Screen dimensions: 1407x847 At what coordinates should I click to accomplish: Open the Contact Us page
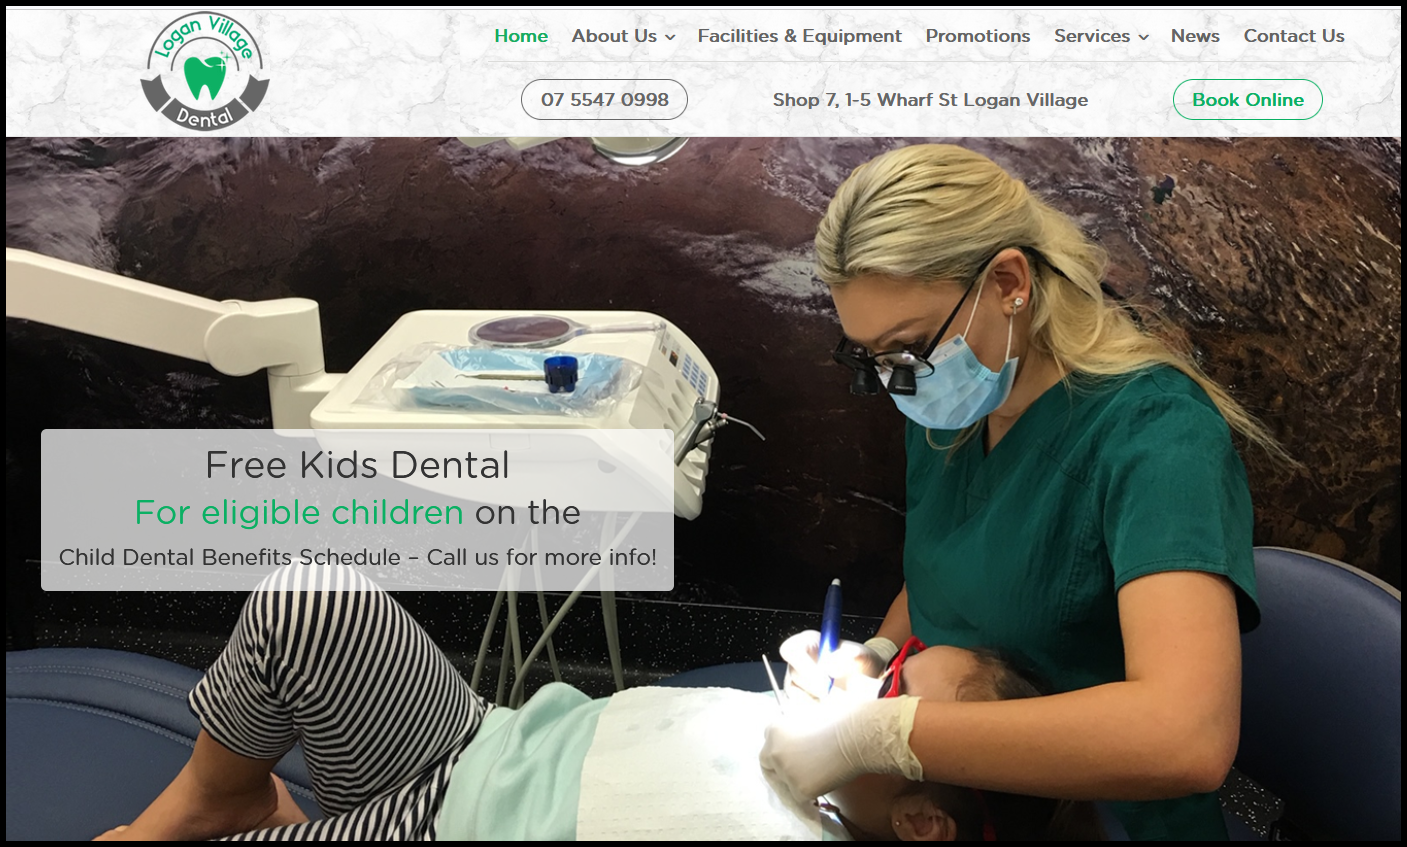coord(1294,36)
